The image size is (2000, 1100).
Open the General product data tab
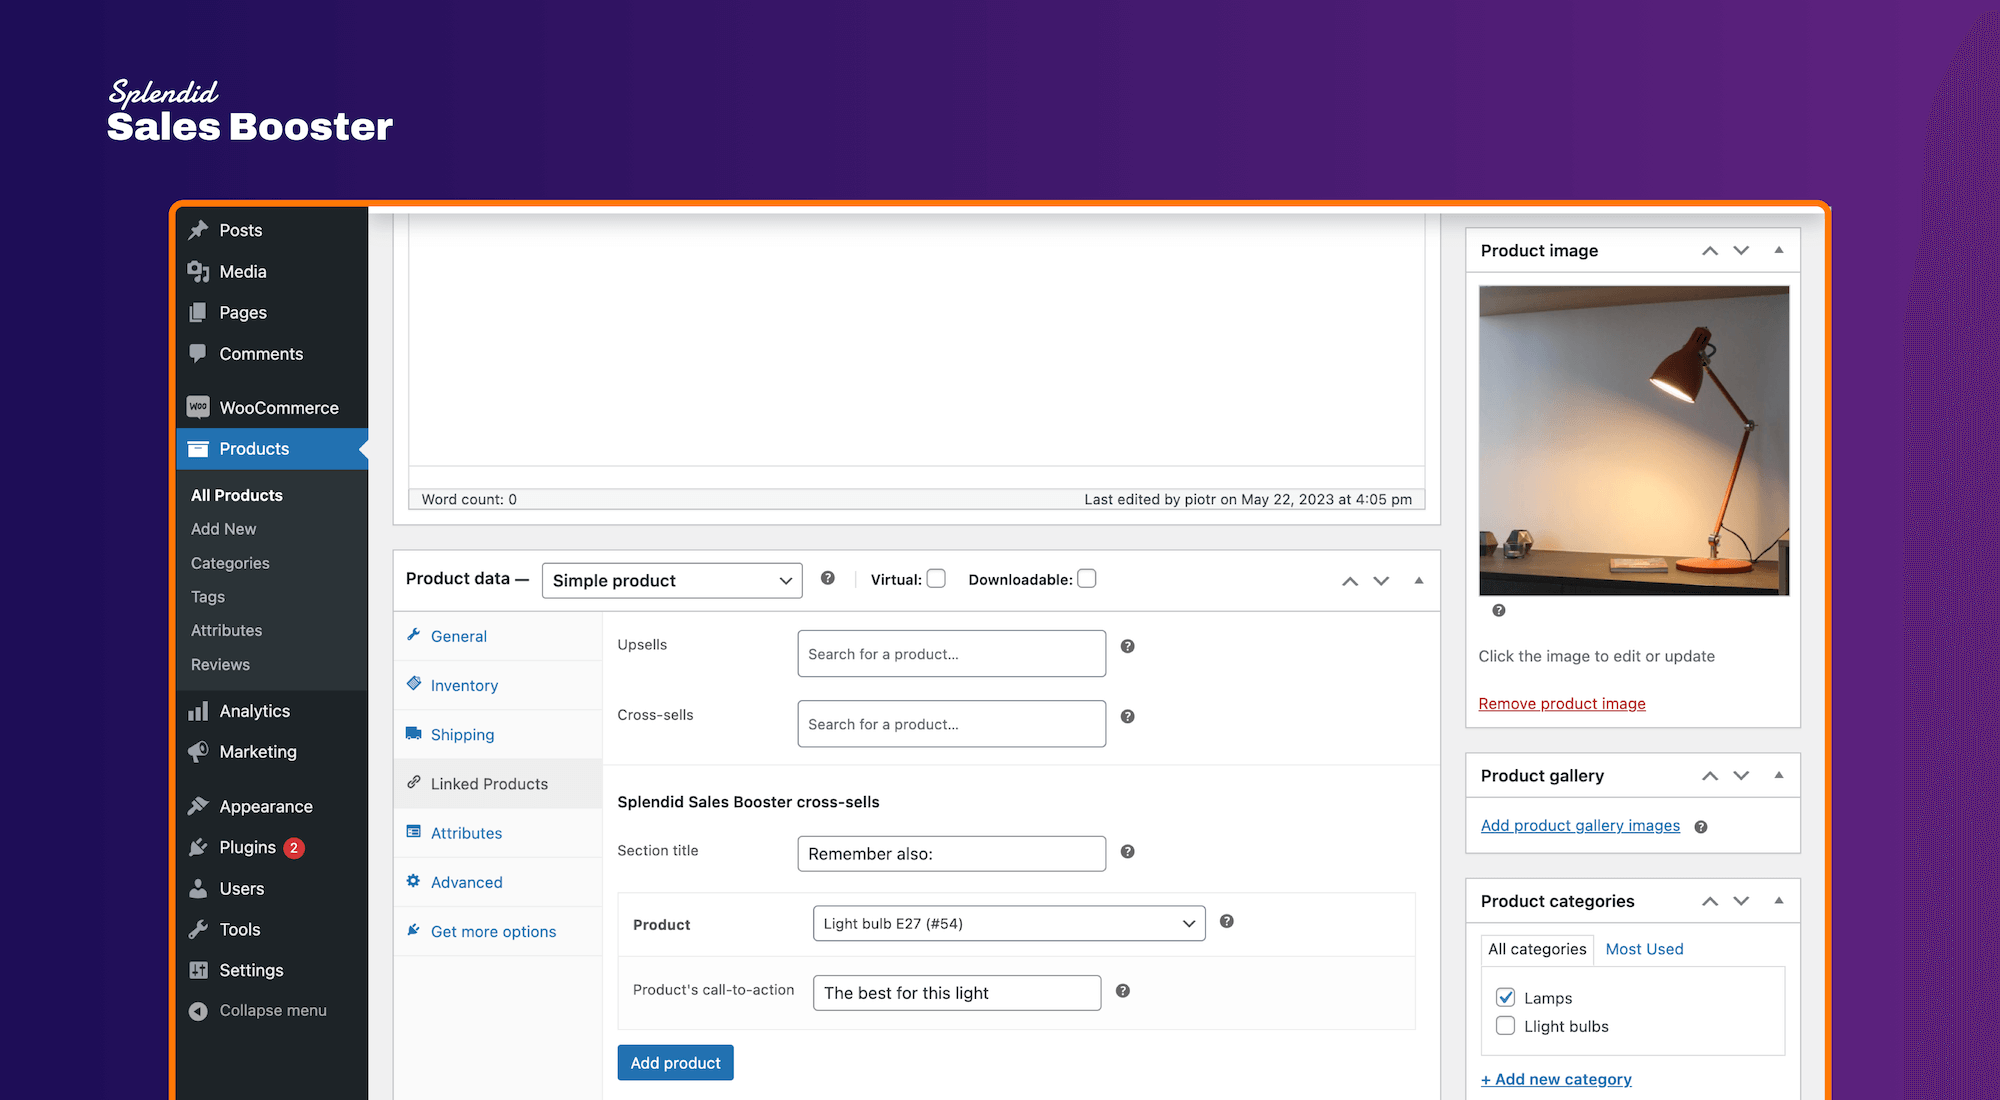[458, 636]
